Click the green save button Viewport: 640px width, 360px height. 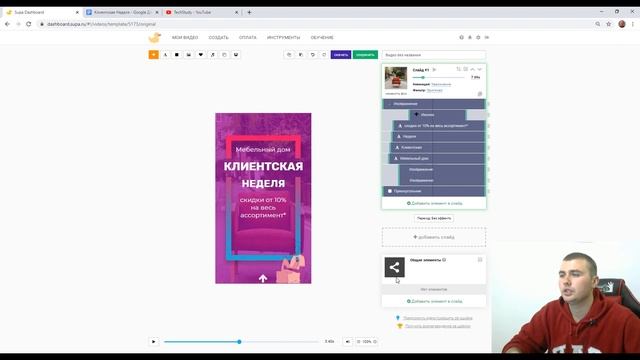365,55
